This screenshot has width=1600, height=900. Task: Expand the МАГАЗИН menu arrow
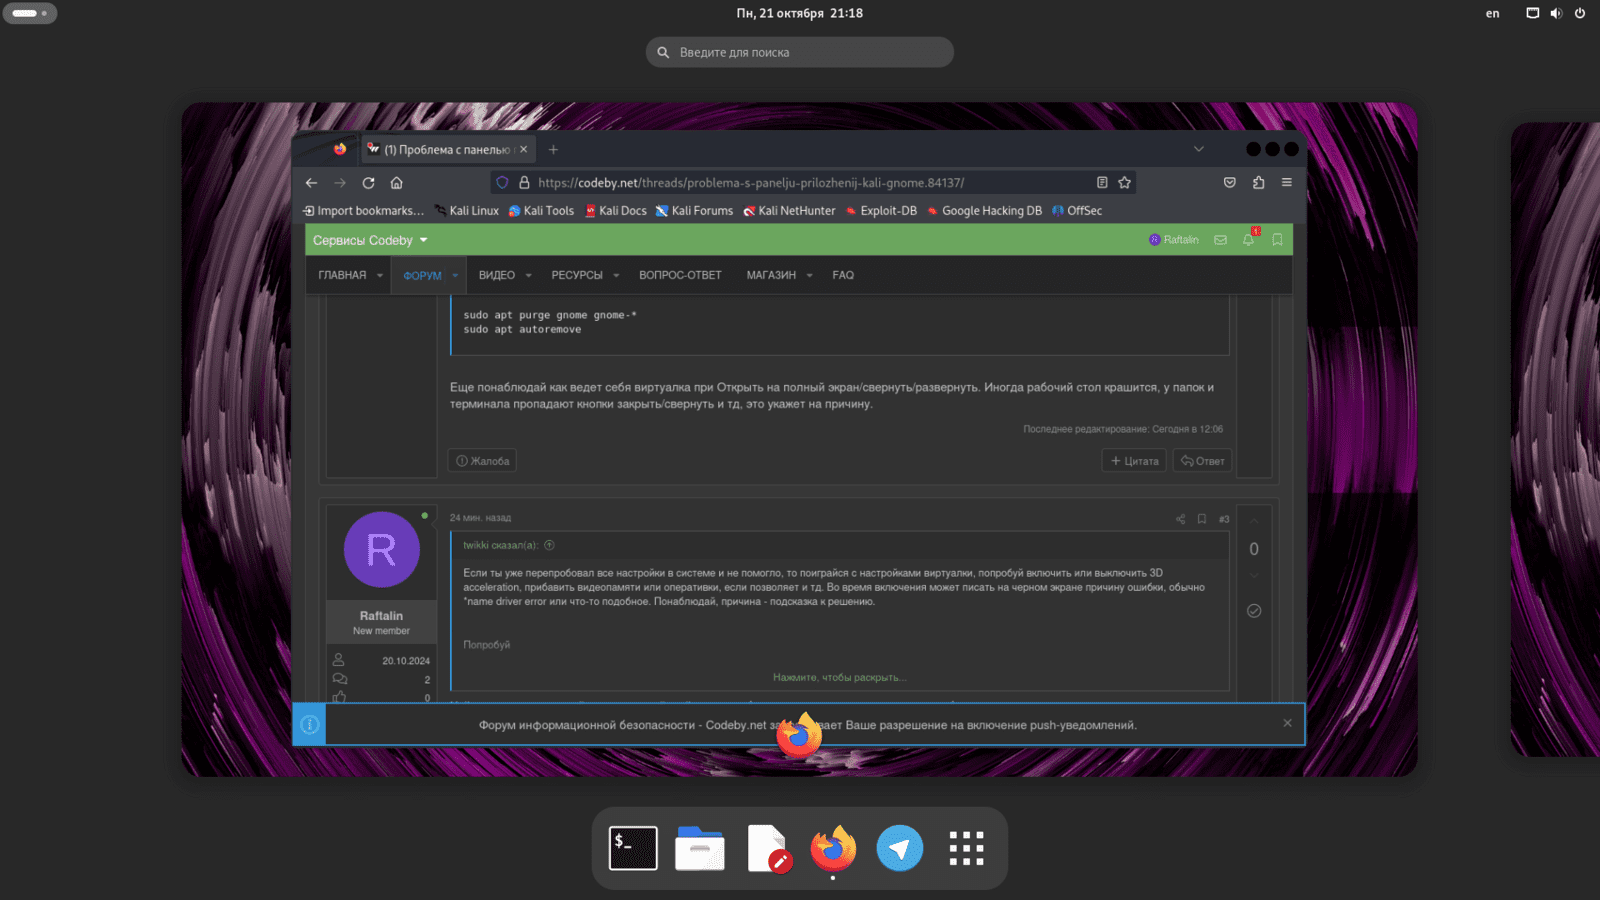(809, 276)
